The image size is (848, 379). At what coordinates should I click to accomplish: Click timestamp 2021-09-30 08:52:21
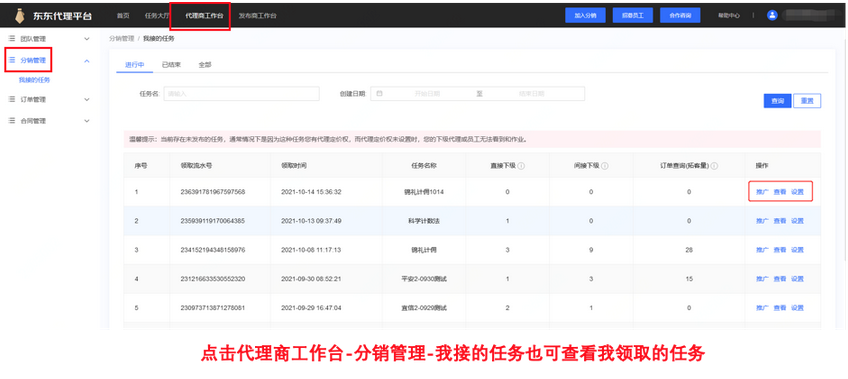coord(312,279)
